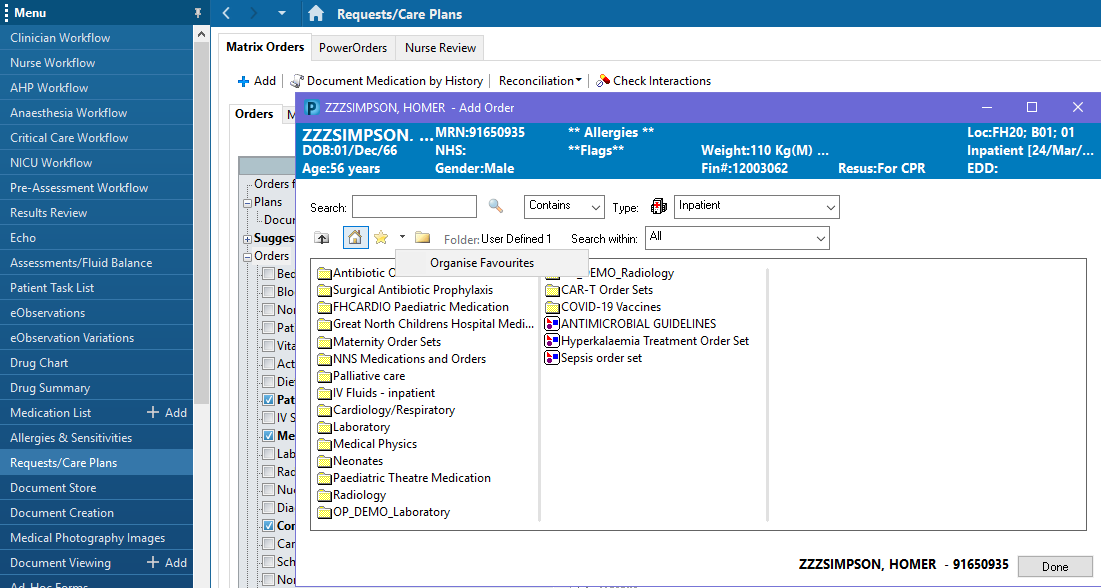Image resolution: width=1101 pixels, height=588 pixels.
Task: Tick the checkbox beside 'Die' in Orders tree
Action: (x=268, y=381)
